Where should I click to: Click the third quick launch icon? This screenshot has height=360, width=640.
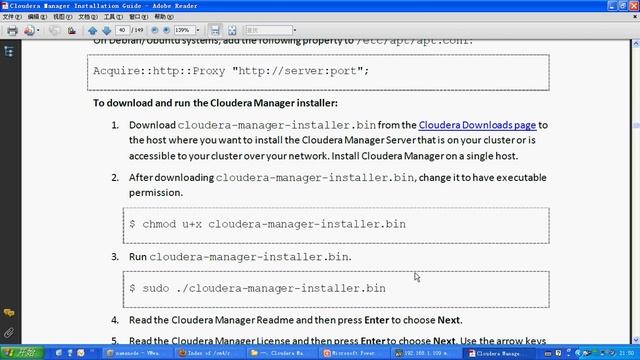tap(81, 353)
